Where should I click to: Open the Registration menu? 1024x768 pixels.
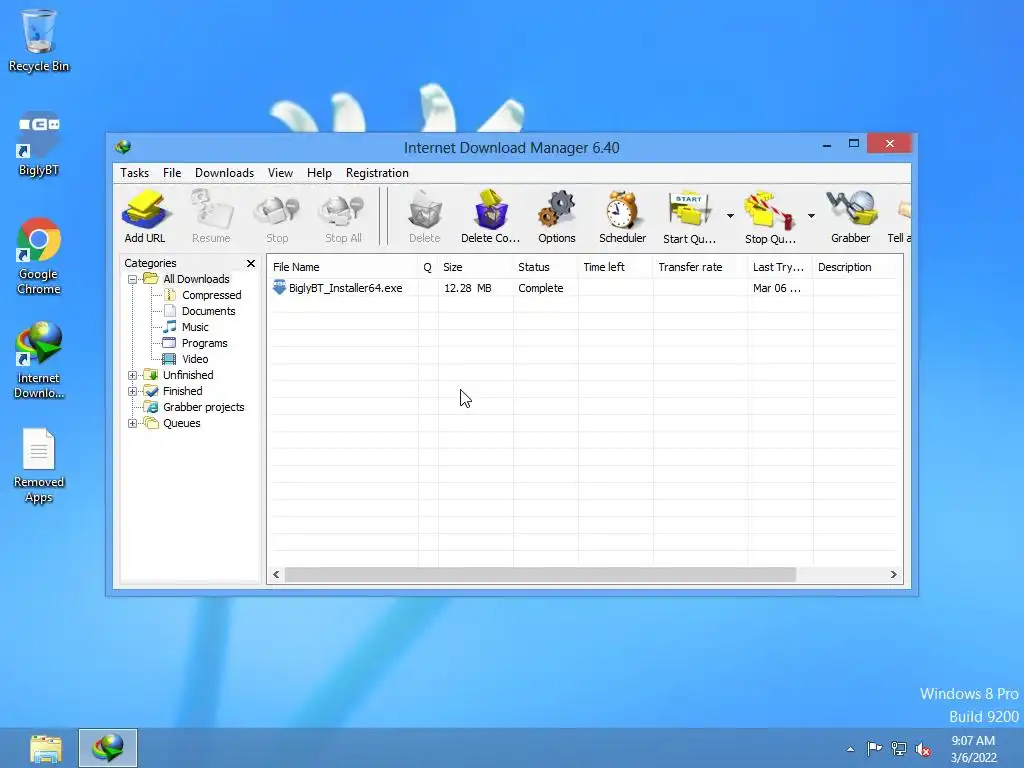377,173
